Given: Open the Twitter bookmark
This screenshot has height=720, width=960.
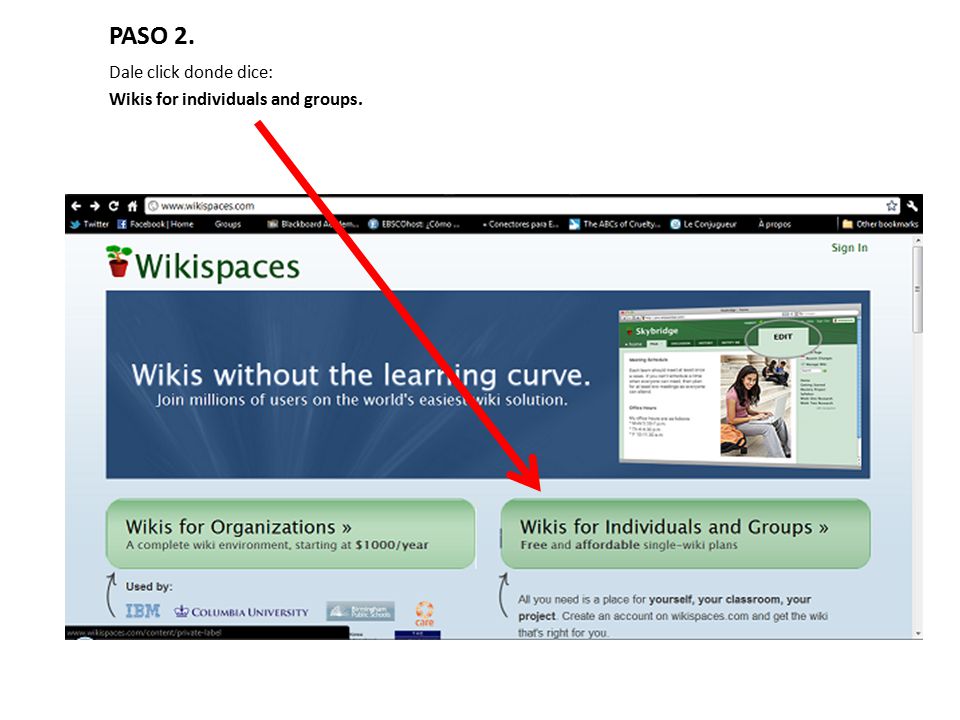Looking at the screenshot, I should 89,224.
